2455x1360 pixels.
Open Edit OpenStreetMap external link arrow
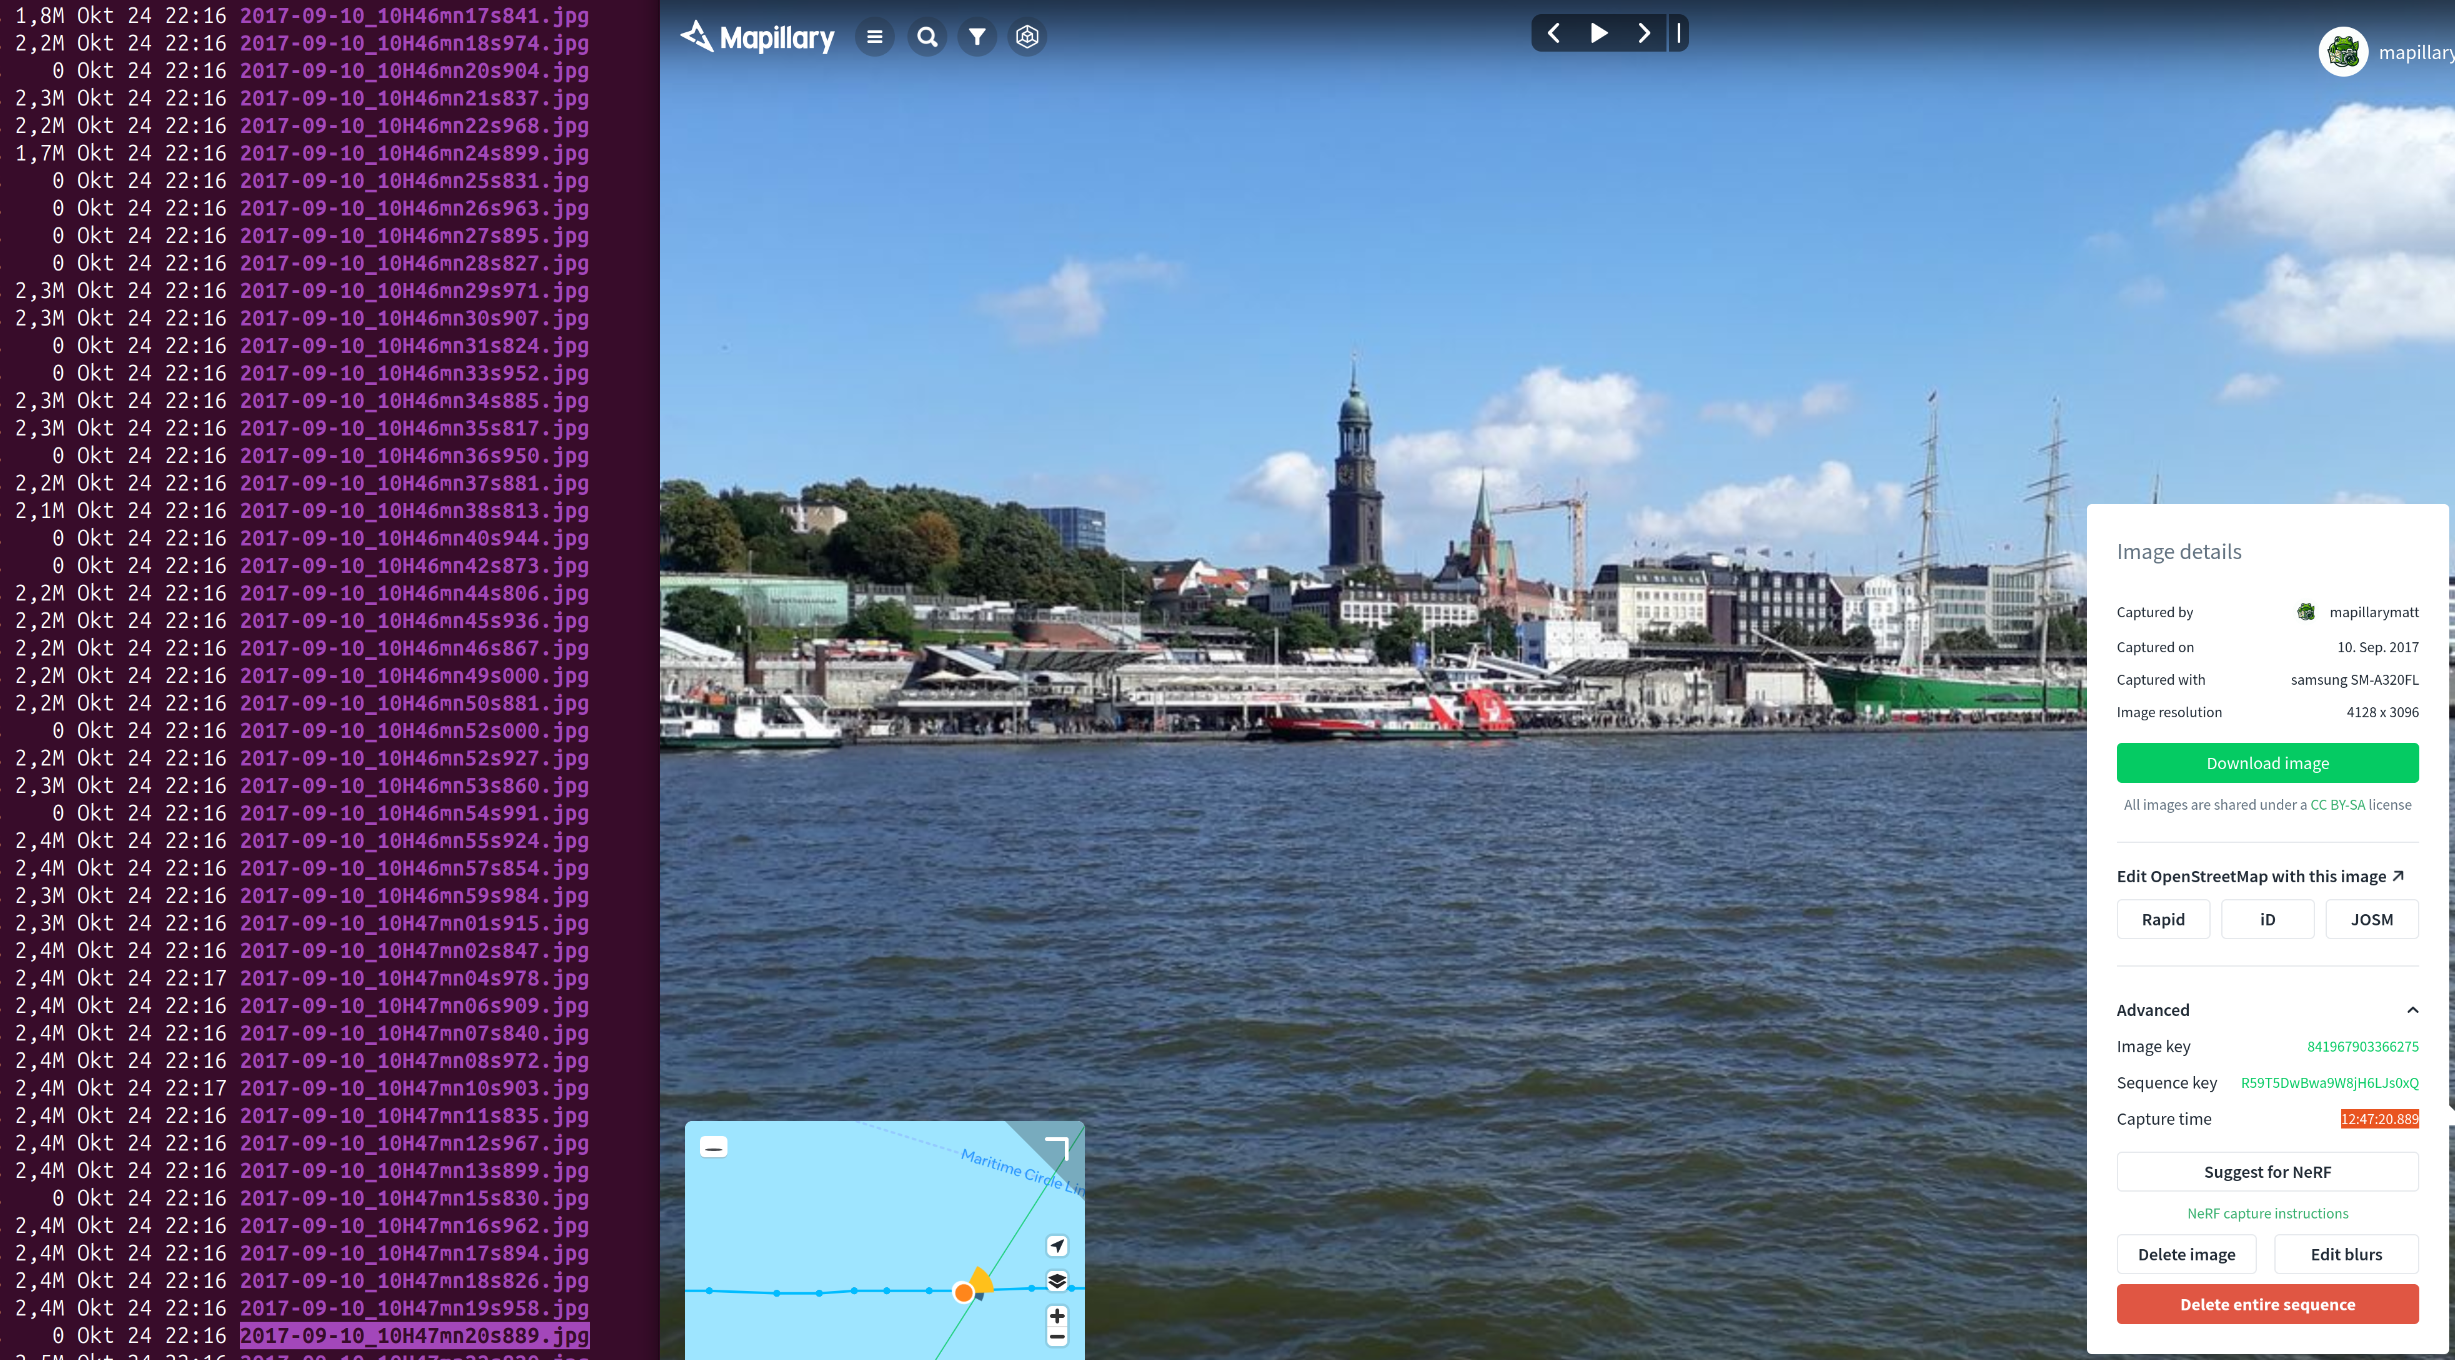[2398, 876]
